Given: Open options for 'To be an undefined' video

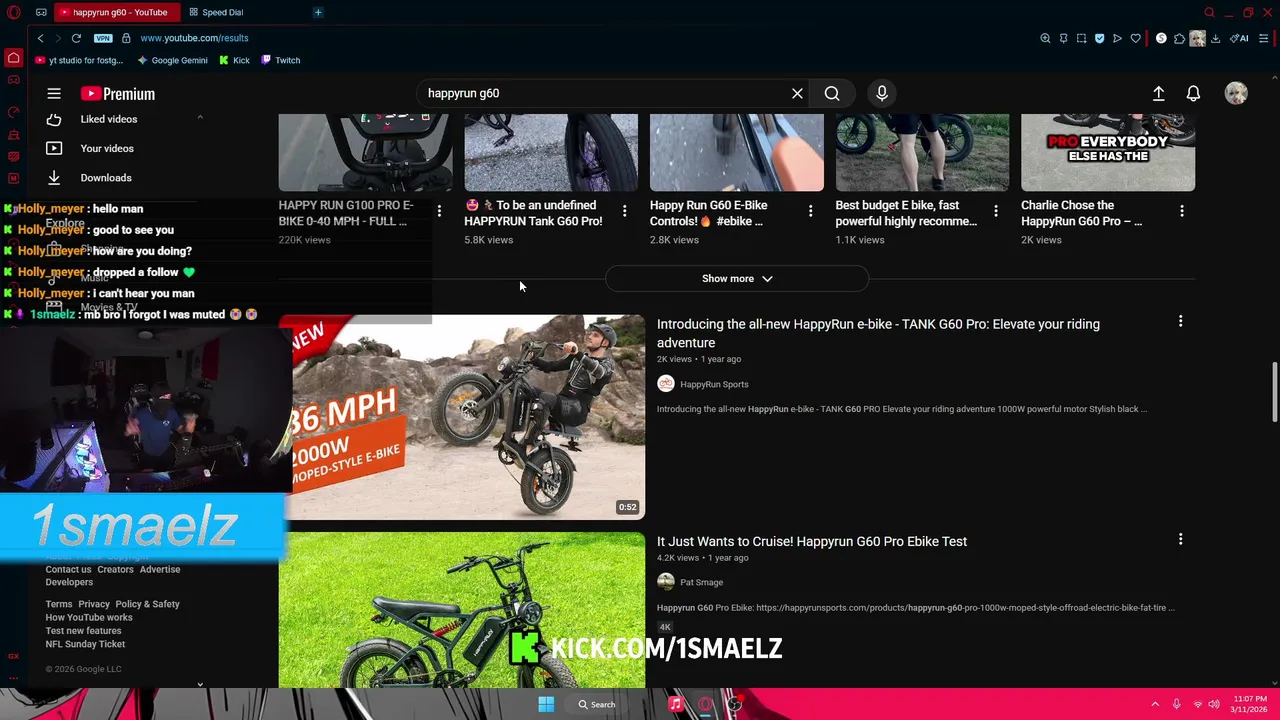Looking at the screenshot, I should tap(624, 211).
